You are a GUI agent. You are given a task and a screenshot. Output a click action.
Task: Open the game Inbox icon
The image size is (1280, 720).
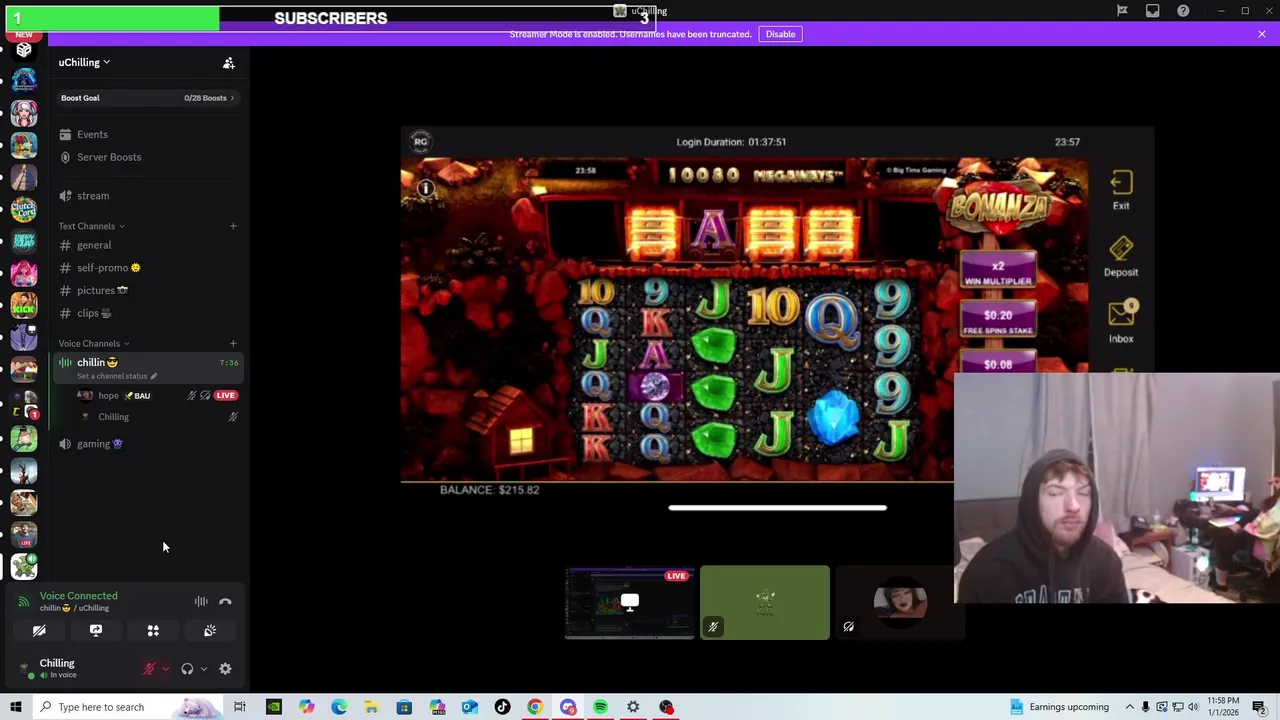[x=1121, y=322]
